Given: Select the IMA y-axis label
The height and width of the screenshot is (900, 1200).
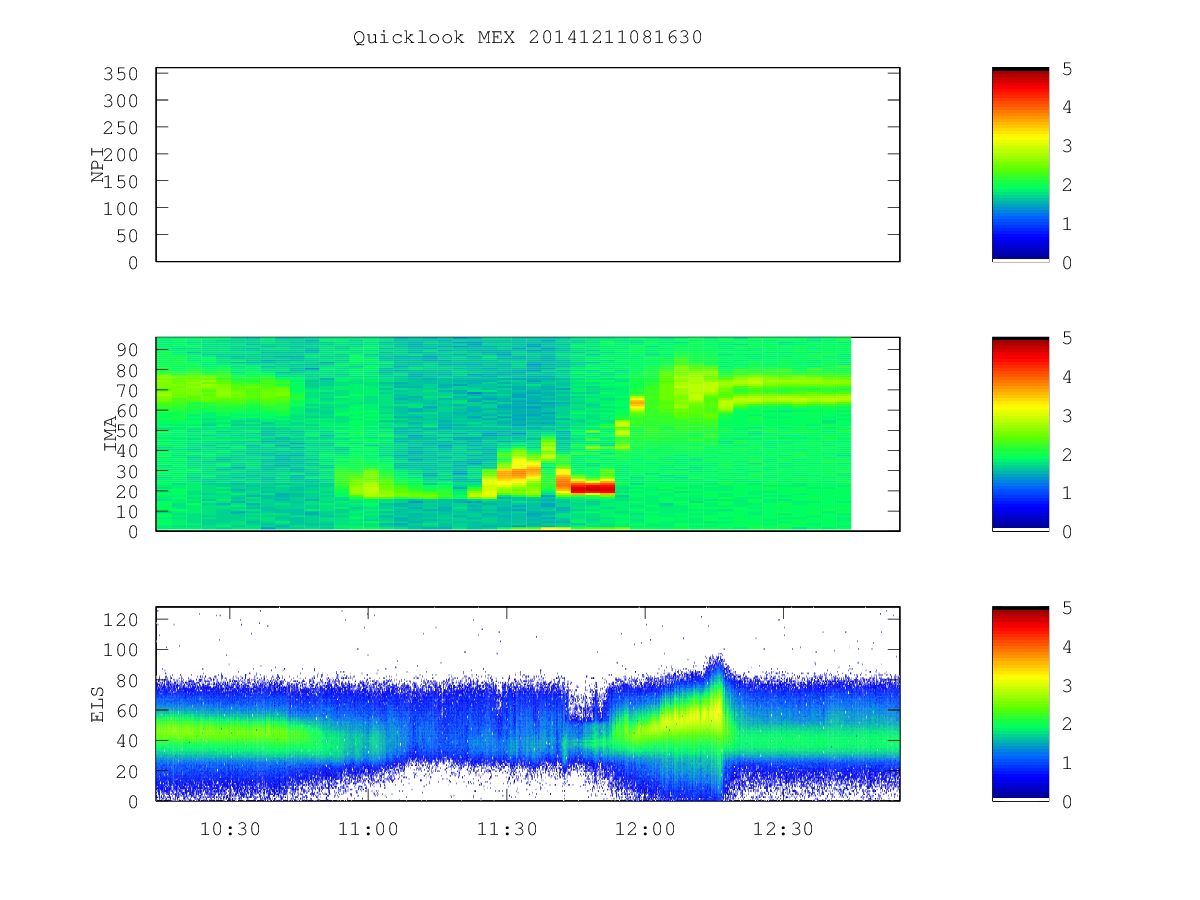Looking at the screenshot, I should pos(111,434).
